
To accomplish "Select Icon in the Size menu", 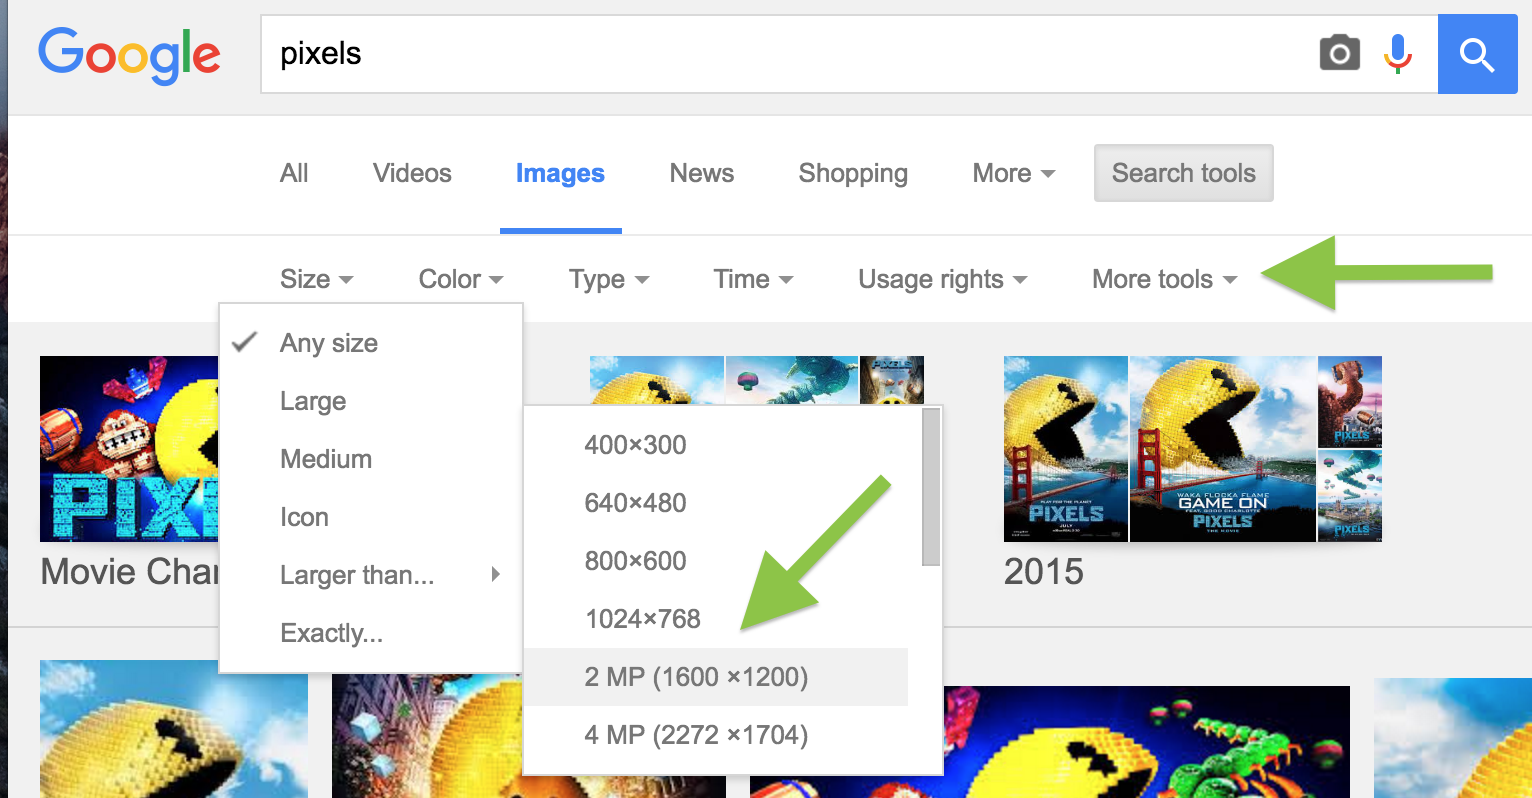I will (371, 517).
